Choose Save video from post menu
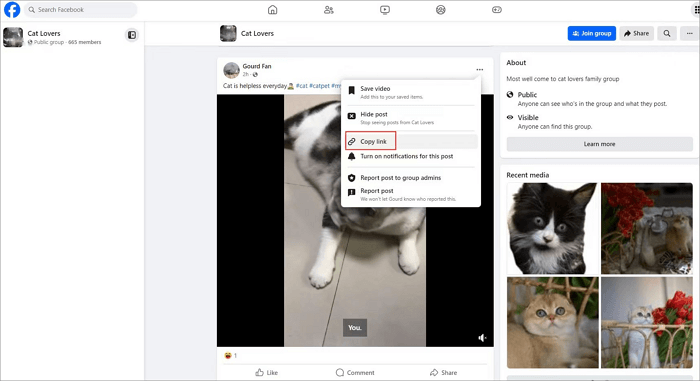This screenshot has height=381, width=700. 411,92
